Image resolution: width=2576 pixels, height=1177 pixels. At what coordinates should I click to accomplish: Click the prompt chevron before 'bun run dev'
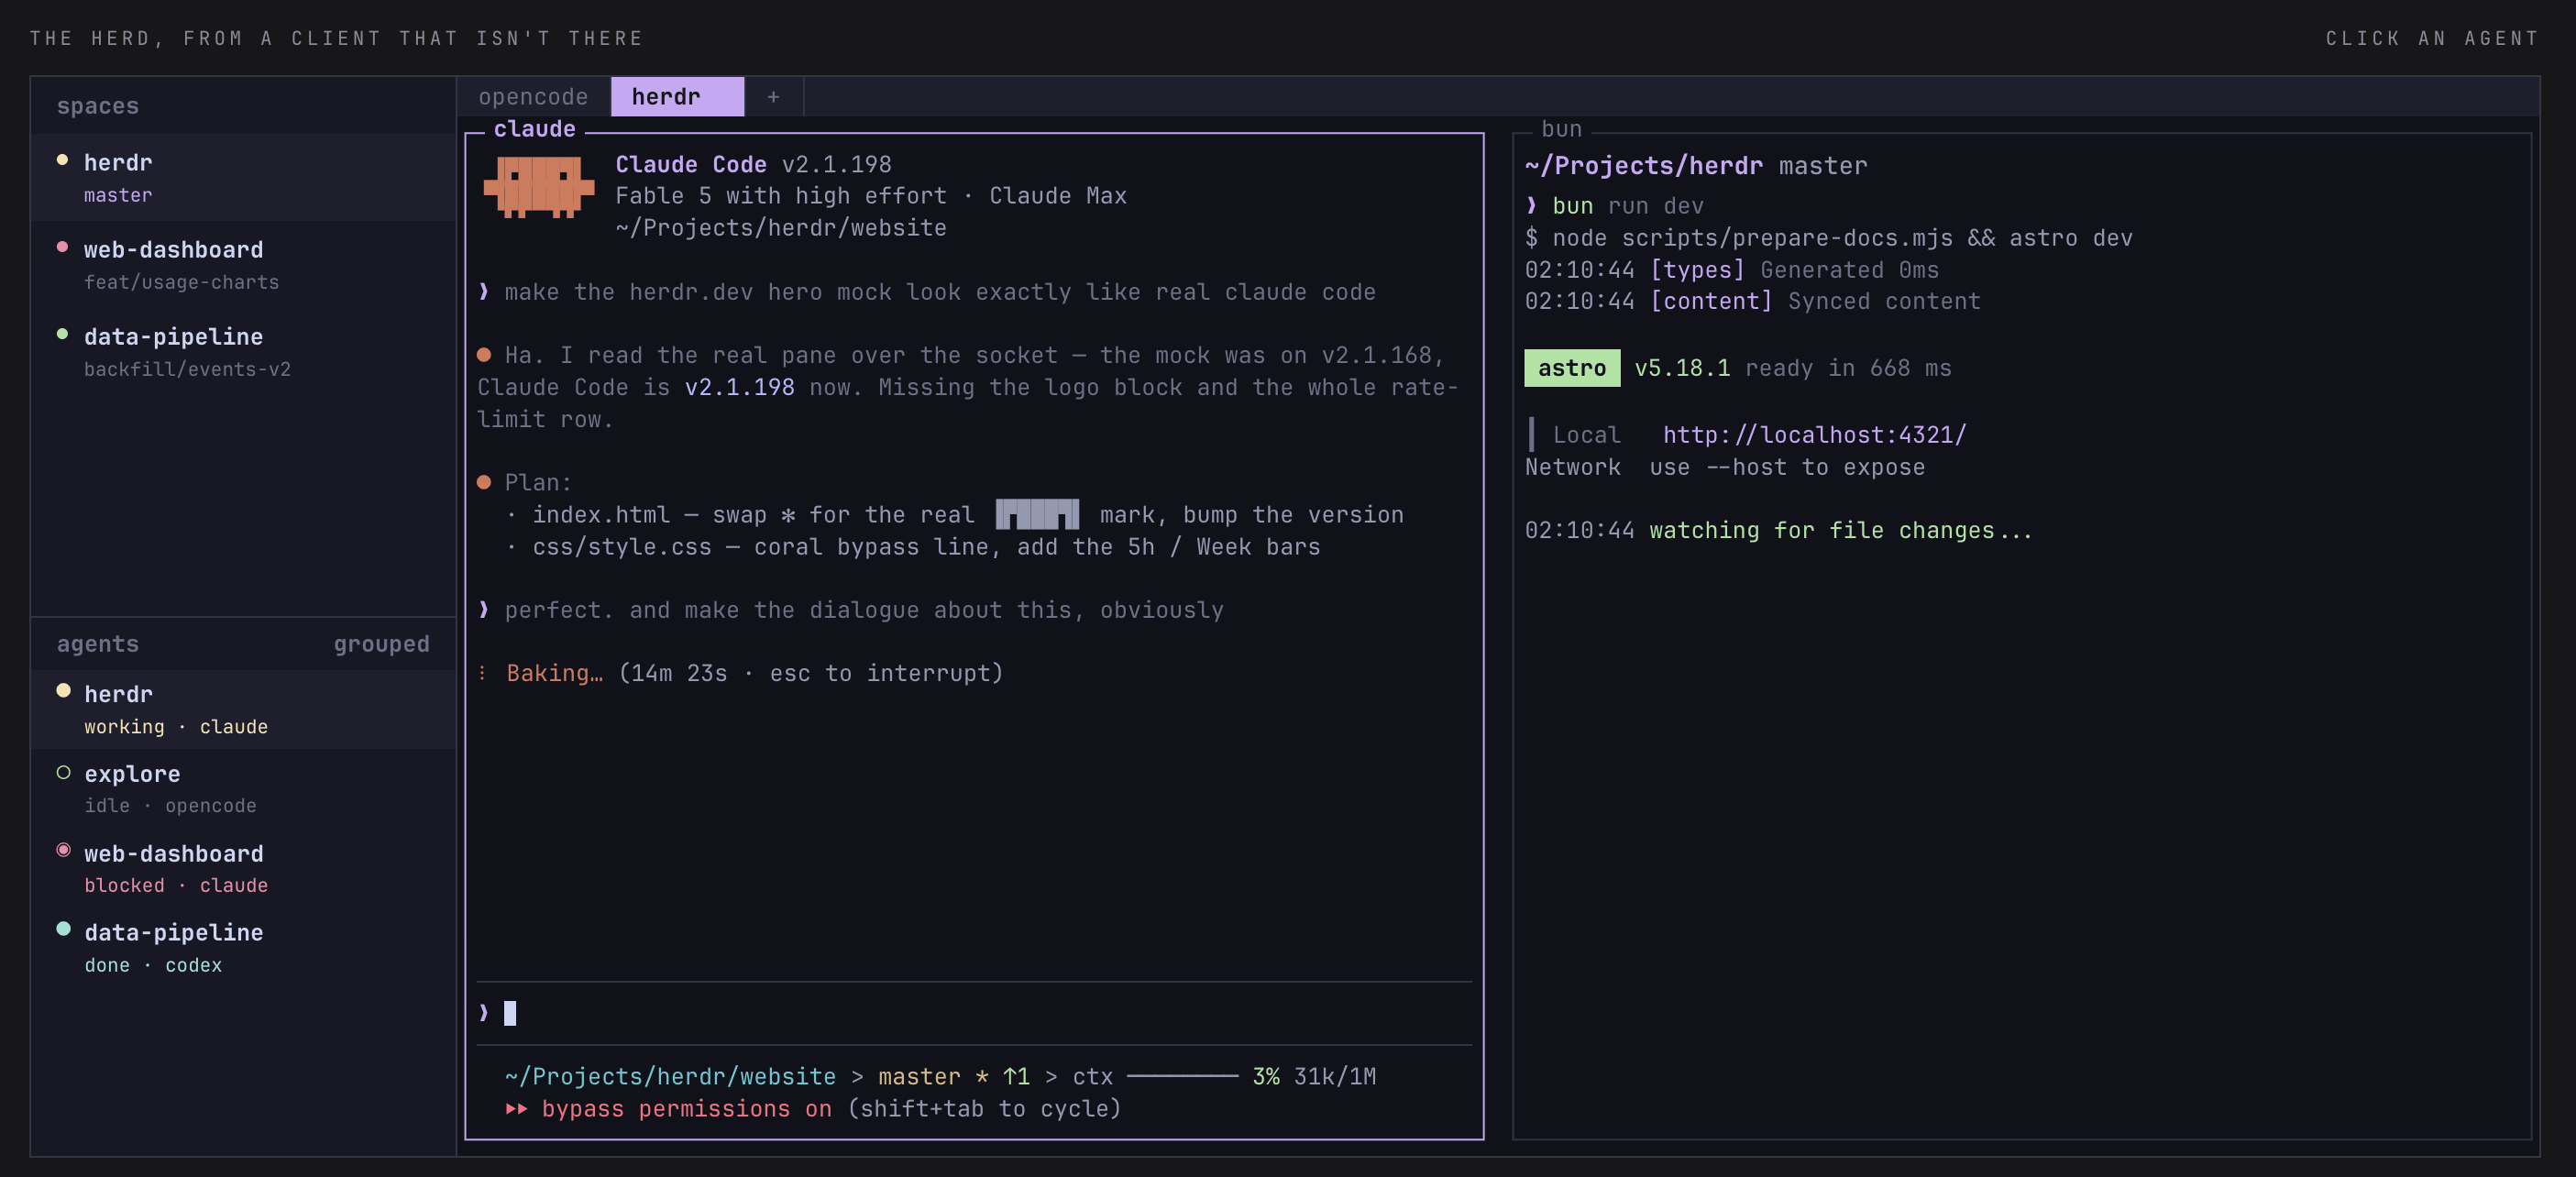1531,206
